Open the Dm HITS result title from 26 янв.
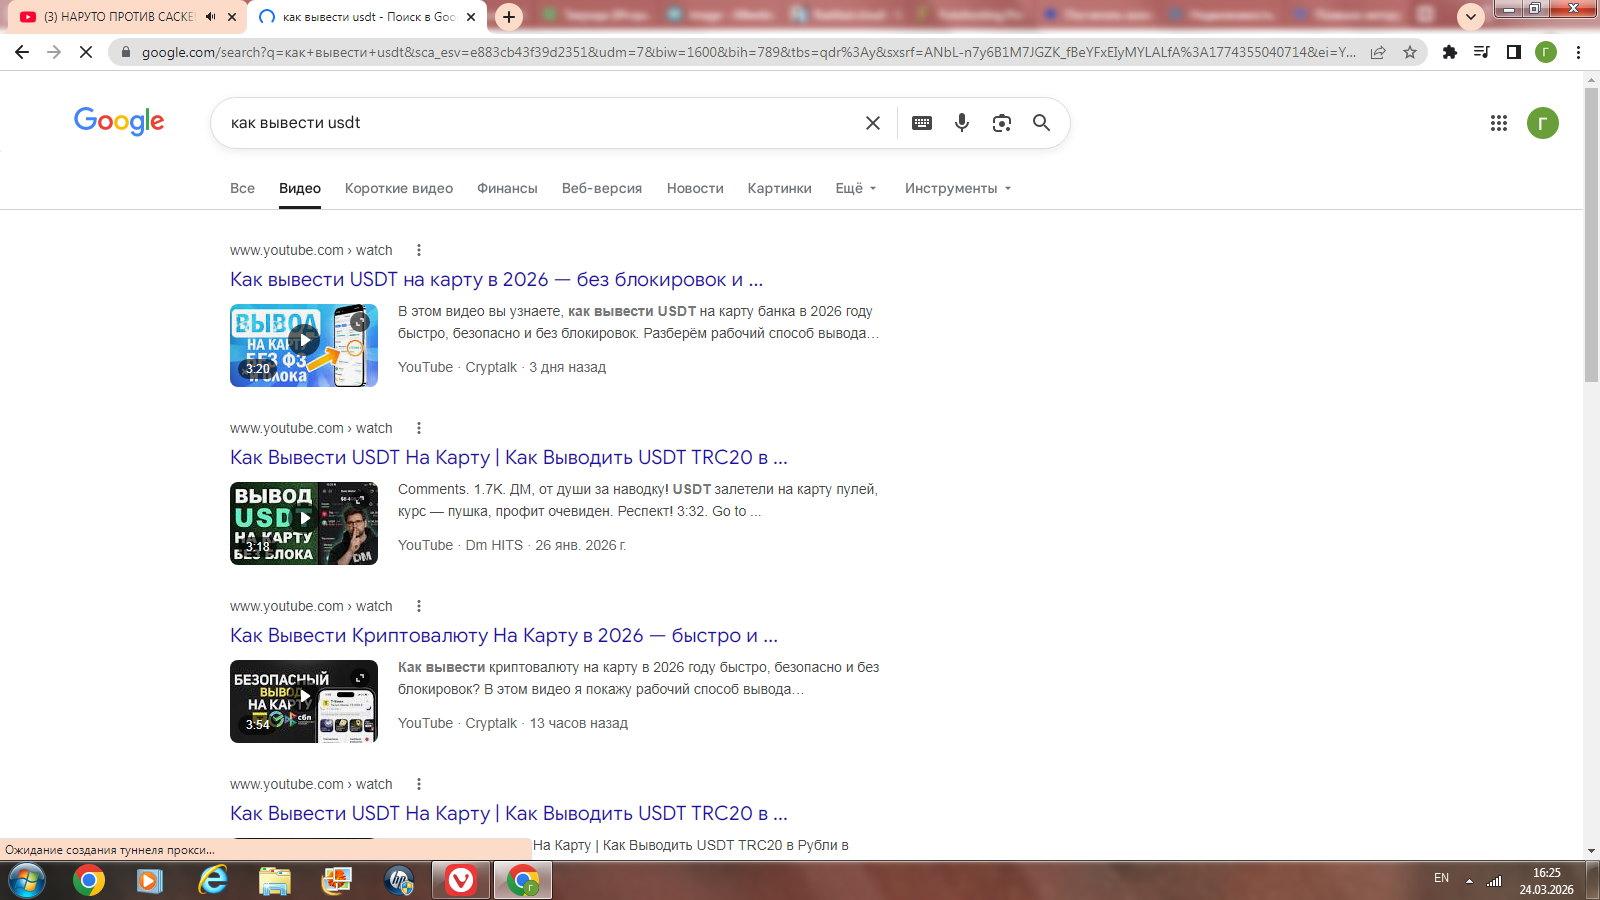This screenshot has width=1600, height=900. tap(509, 458)
